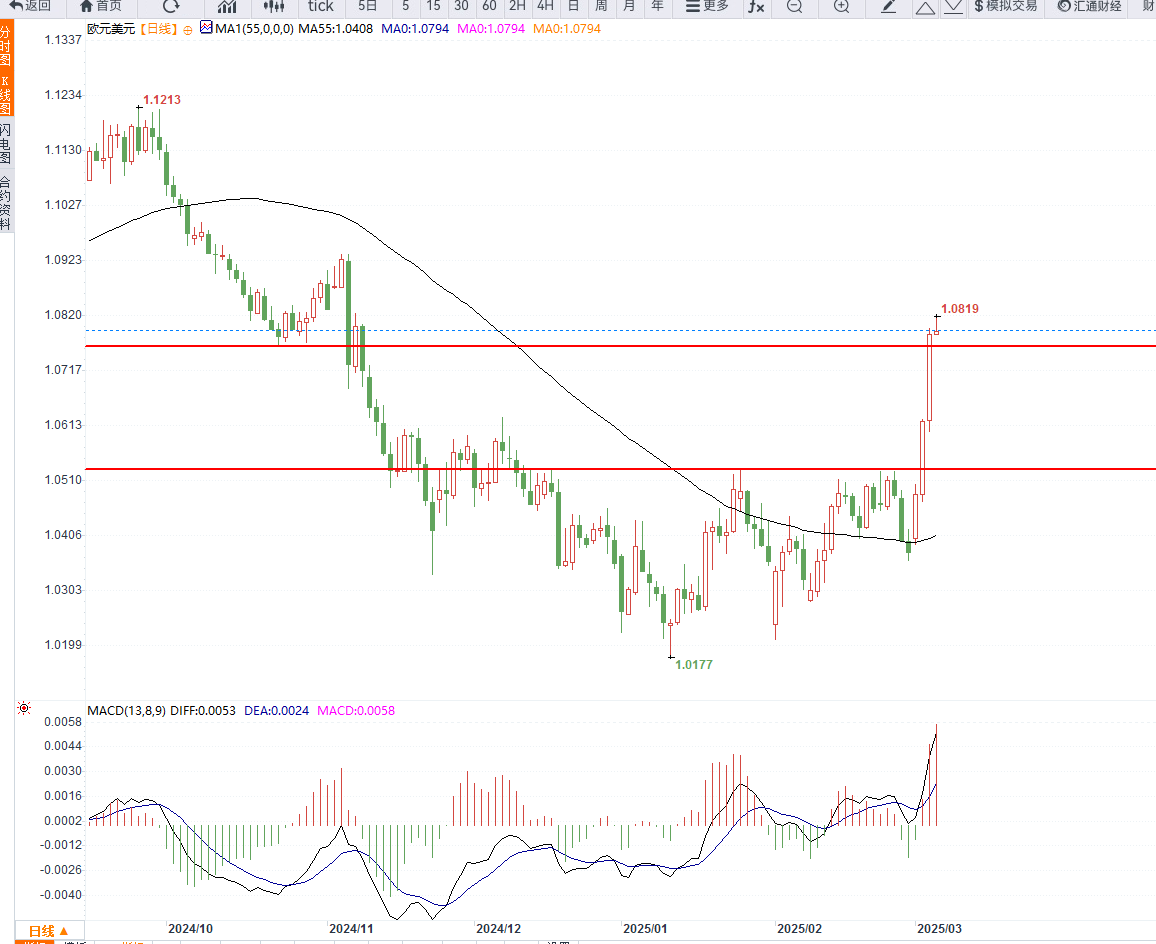Select the 2H timeframe
Screen dimensions: 1156x944
(518, 7)
